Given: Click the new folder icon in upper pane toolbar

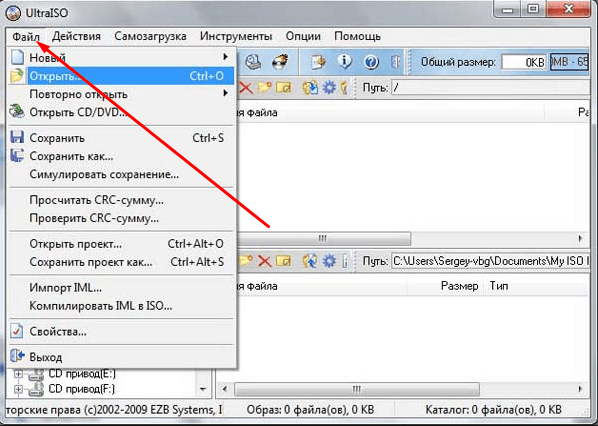Looking at the screenshot, I should click(x=265, y=88).
